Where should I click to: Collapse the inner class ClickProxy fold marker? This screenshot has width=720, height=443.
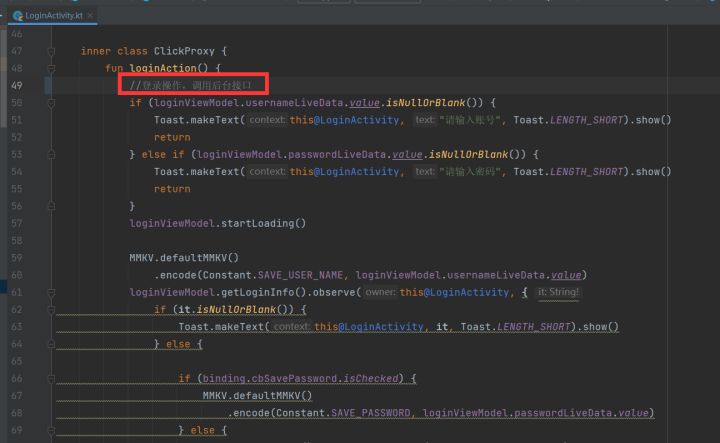pos(51,51)
